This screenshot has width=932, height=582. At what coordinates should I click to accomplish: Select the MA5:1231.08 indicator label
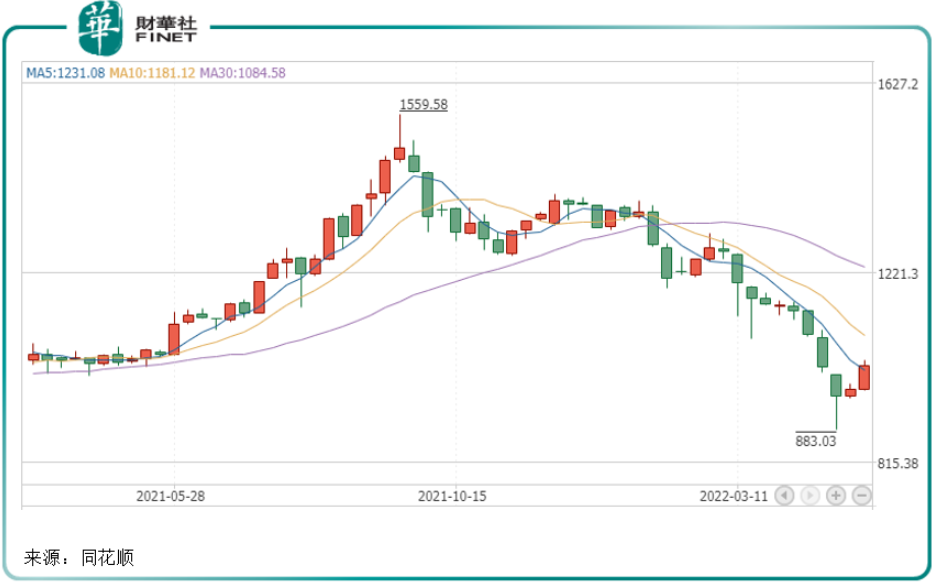(64, 73)
